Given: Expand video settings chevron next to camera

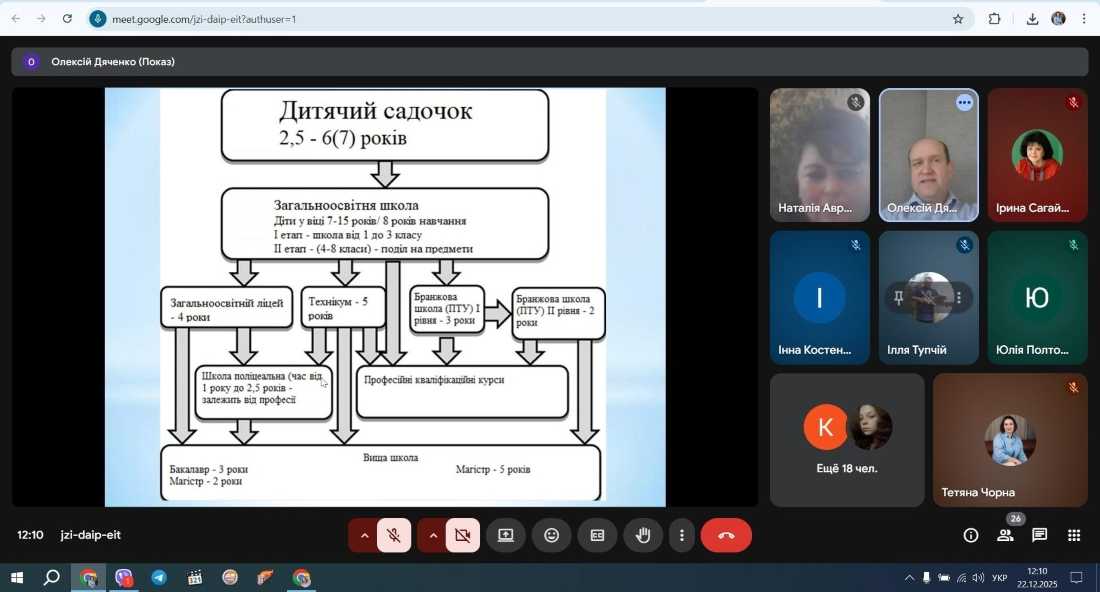Looking at the screenshot, I should 433,535.
